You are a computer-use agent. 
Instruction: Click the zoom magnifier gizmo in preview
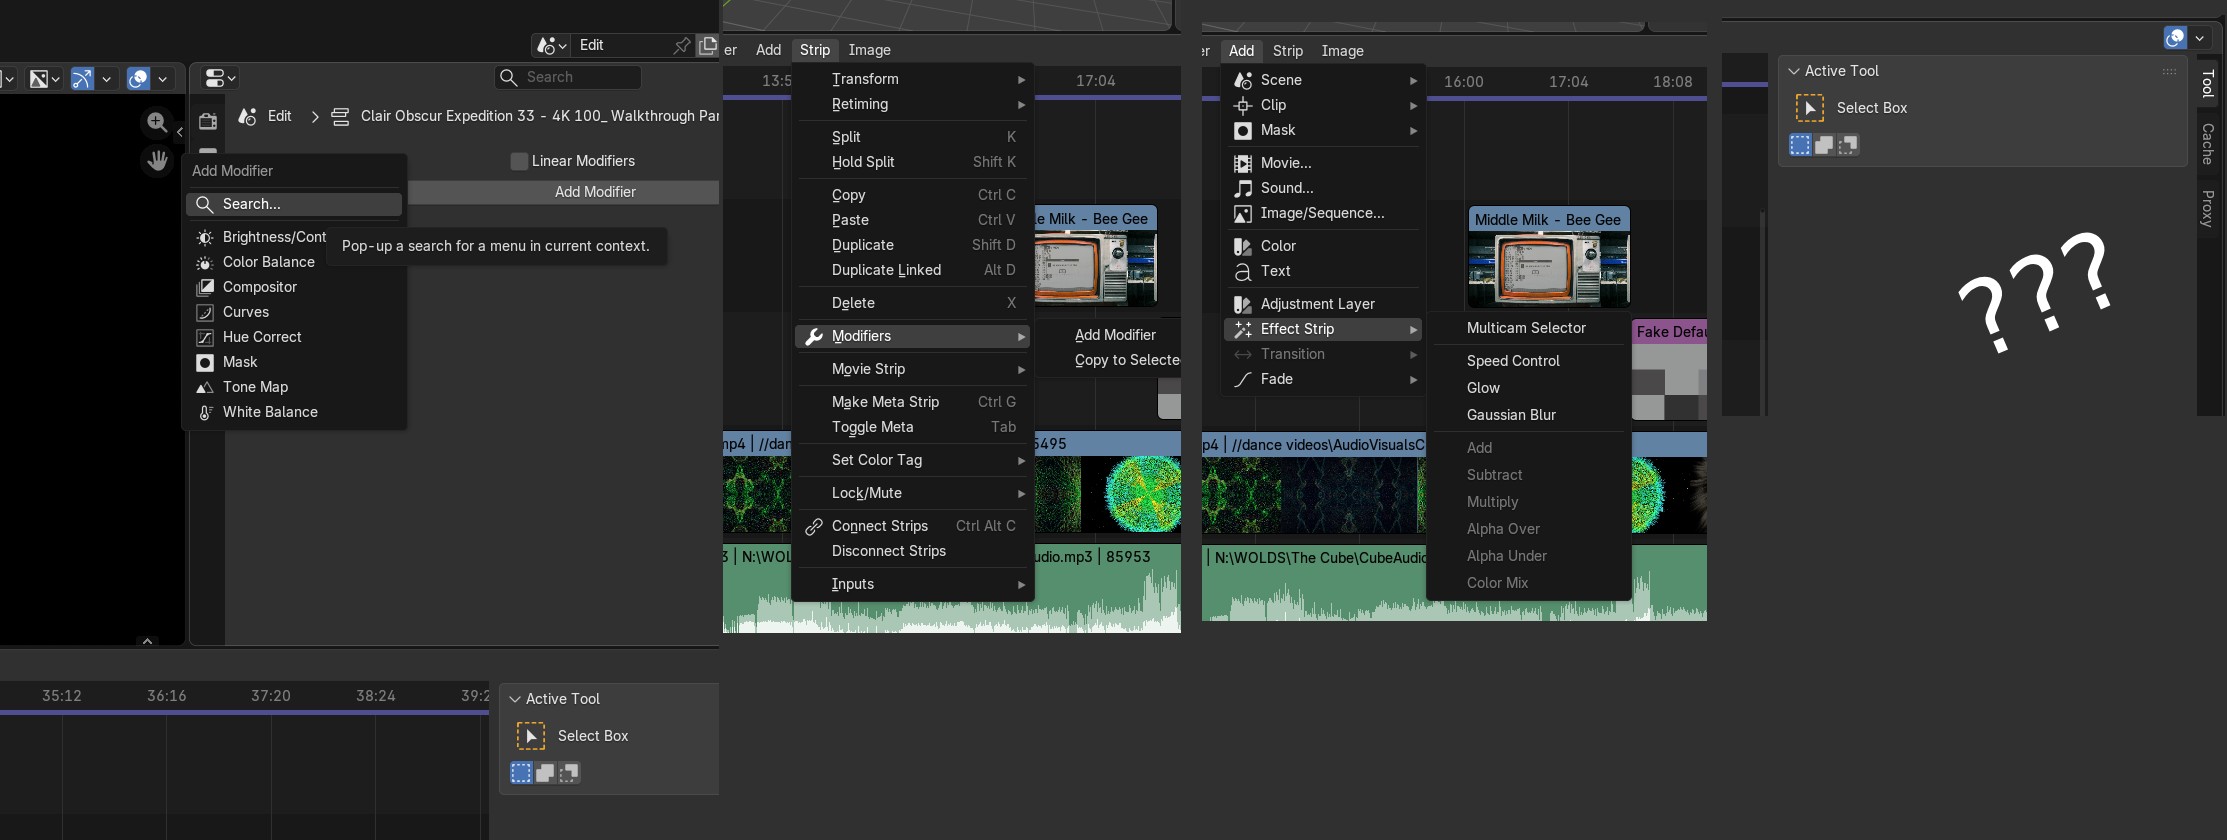point(157,122)
